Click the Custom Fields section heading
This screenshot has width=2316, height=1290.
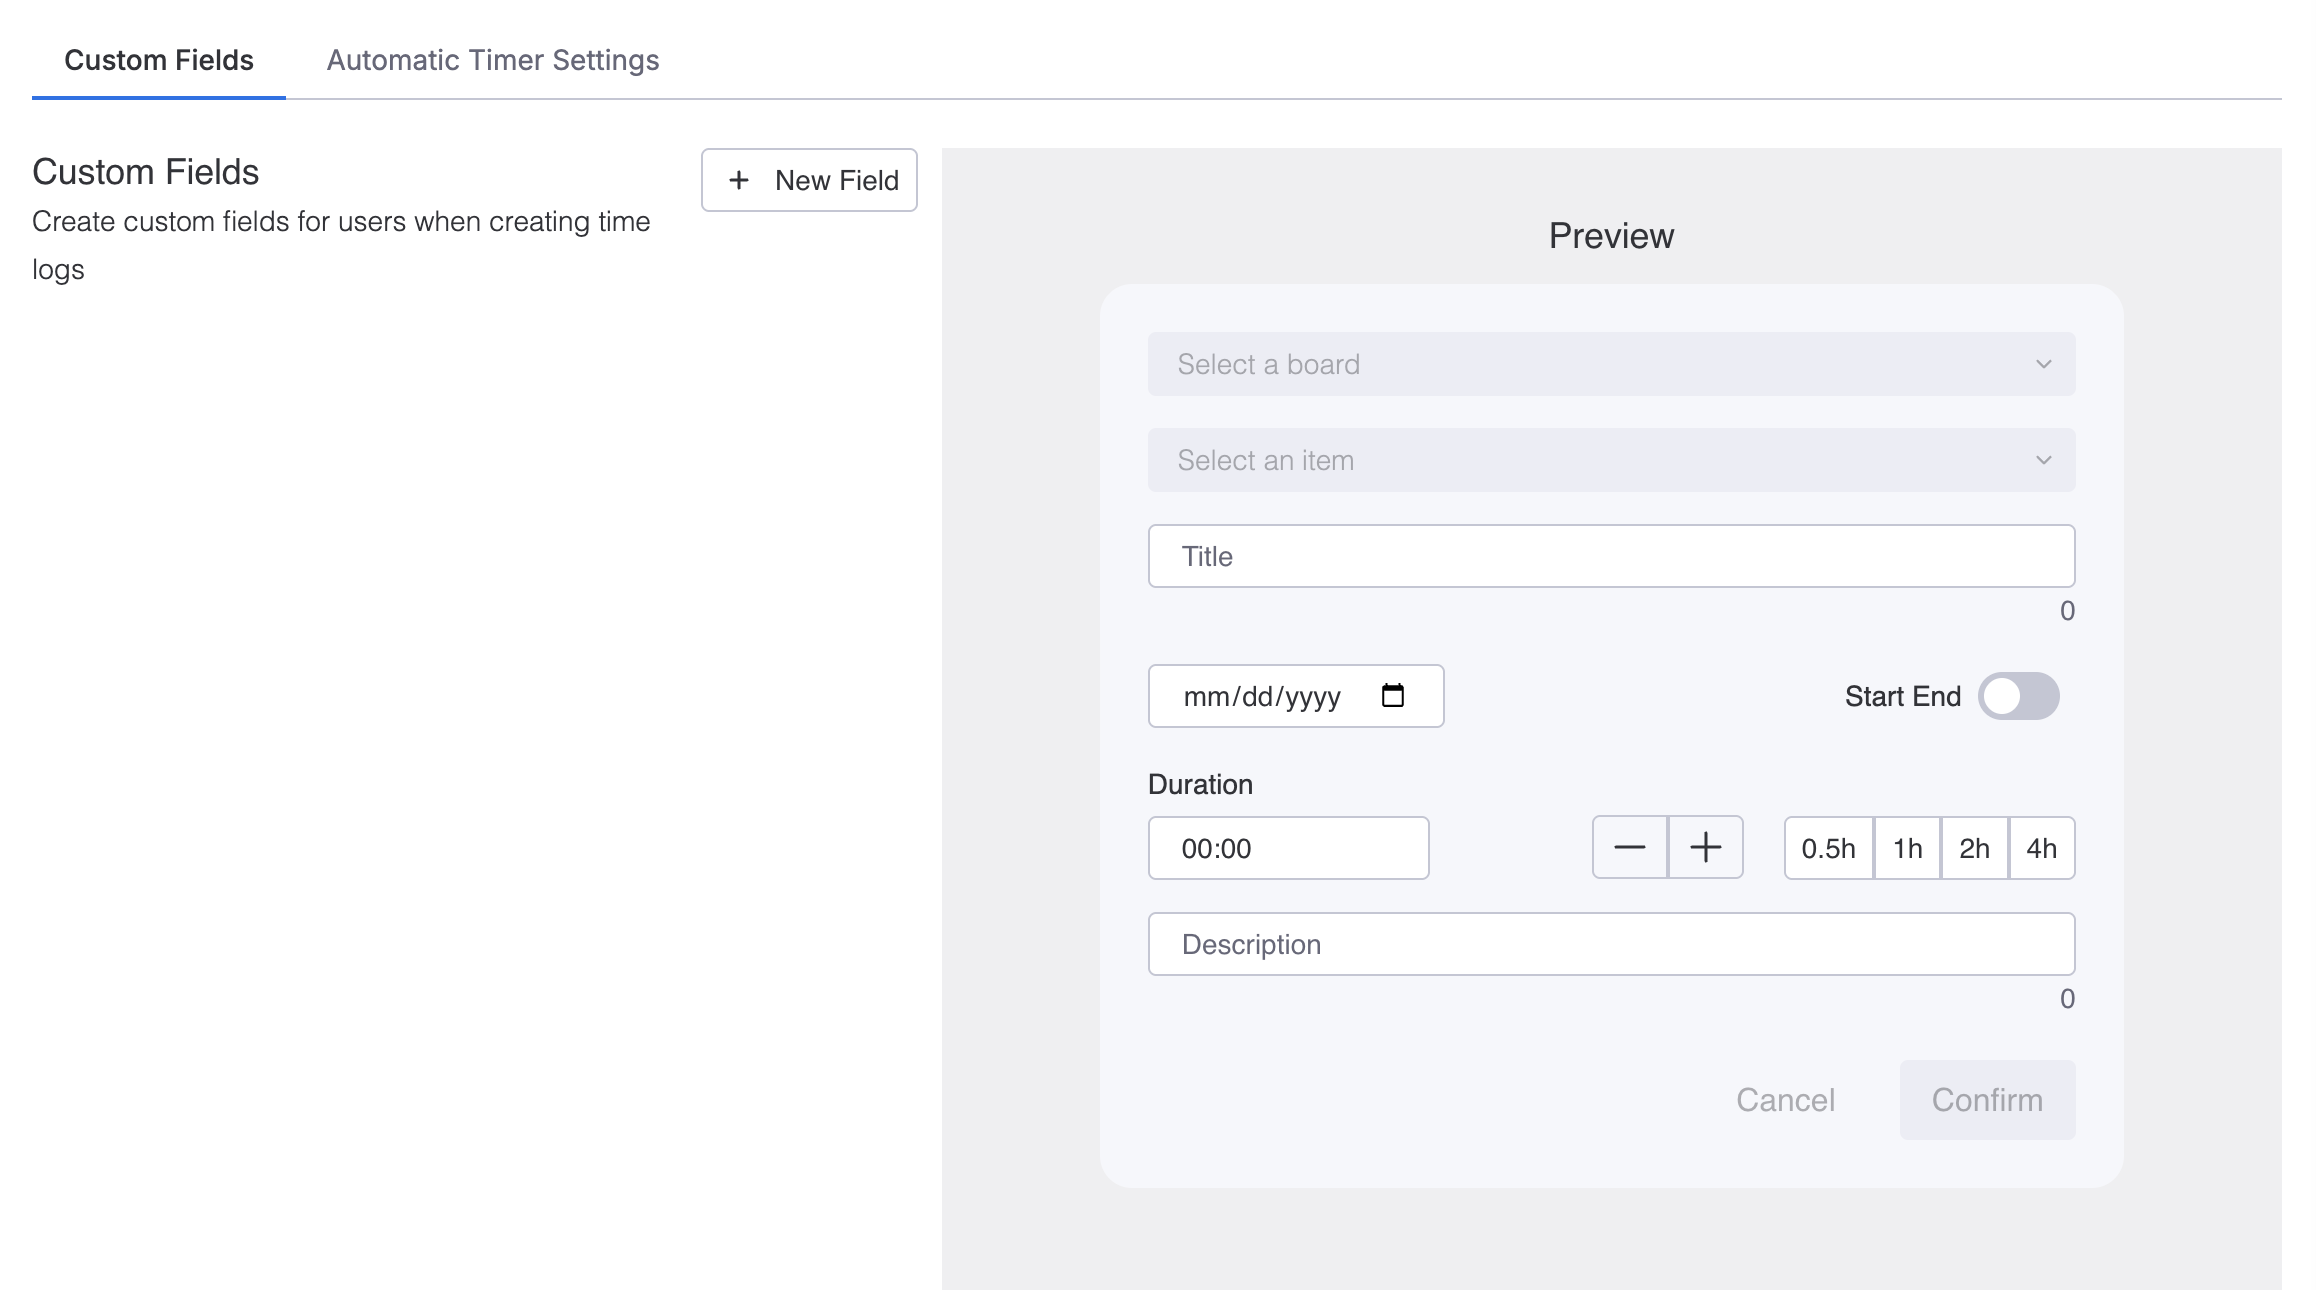pos(146,172)
